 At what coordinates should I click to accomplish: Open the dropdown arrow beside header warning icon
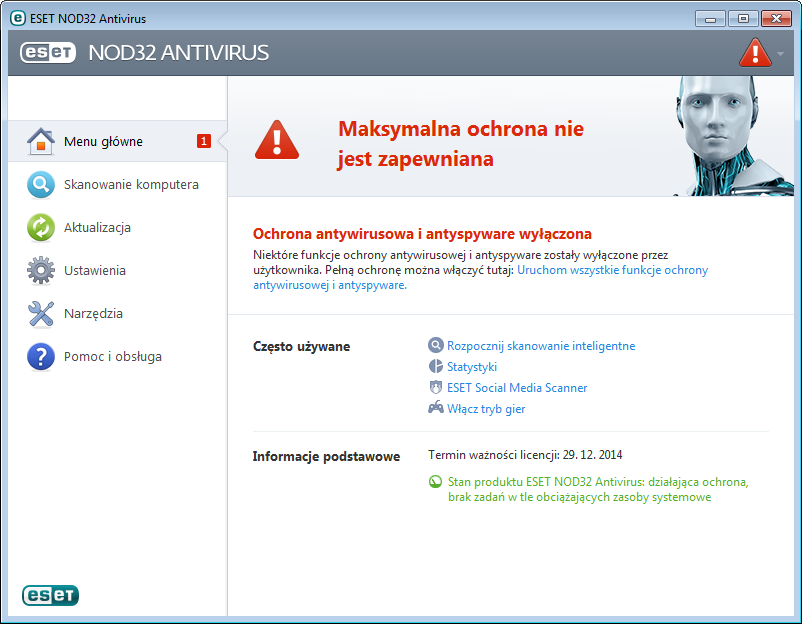coord(780,53)
